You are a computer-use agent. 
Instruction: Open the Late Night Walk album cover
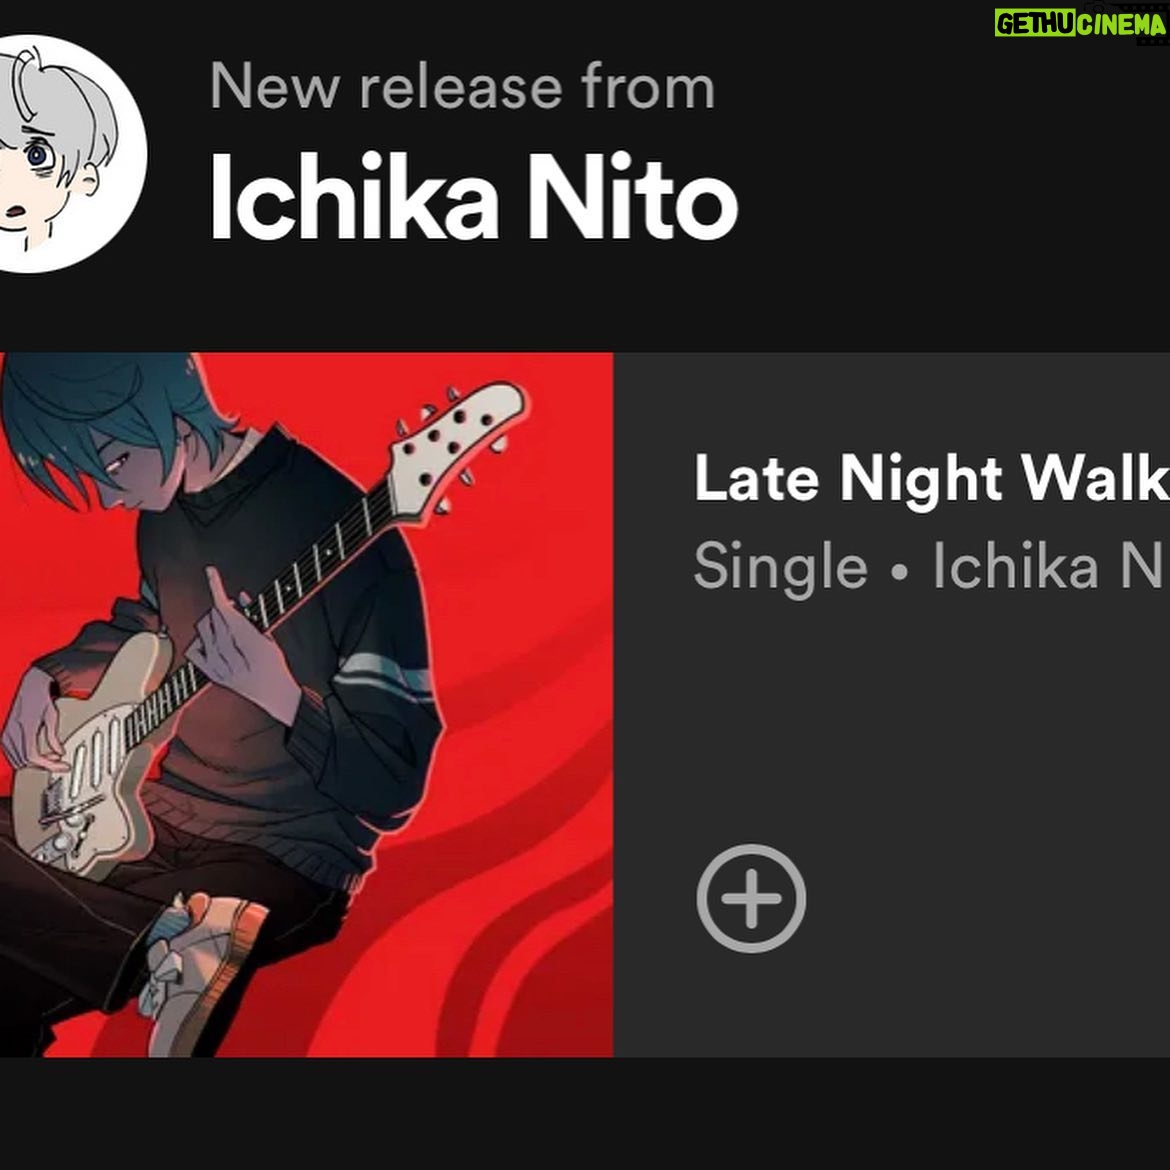click(x=307, y=704)
